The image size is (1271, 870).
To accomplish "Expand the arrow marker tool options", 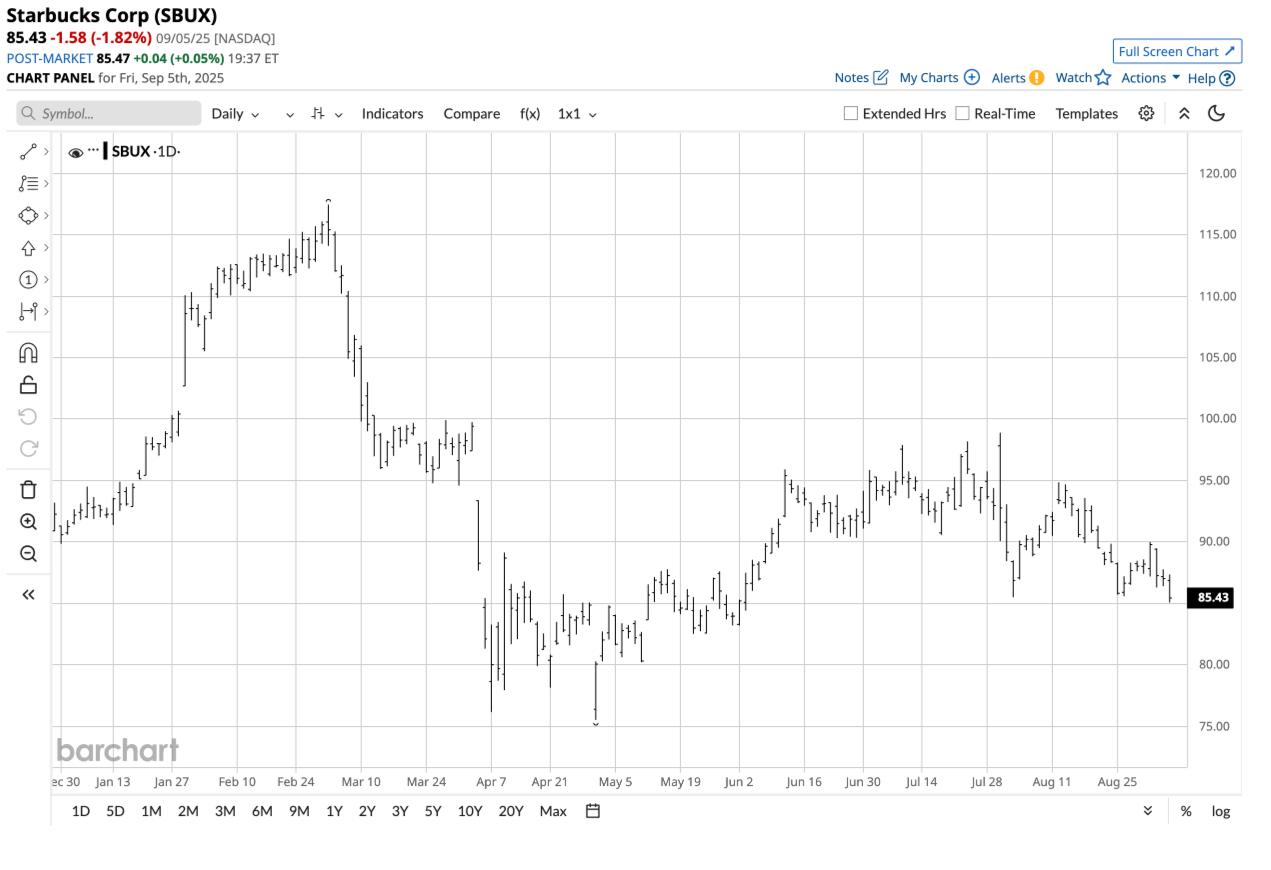I will [46, 248].
